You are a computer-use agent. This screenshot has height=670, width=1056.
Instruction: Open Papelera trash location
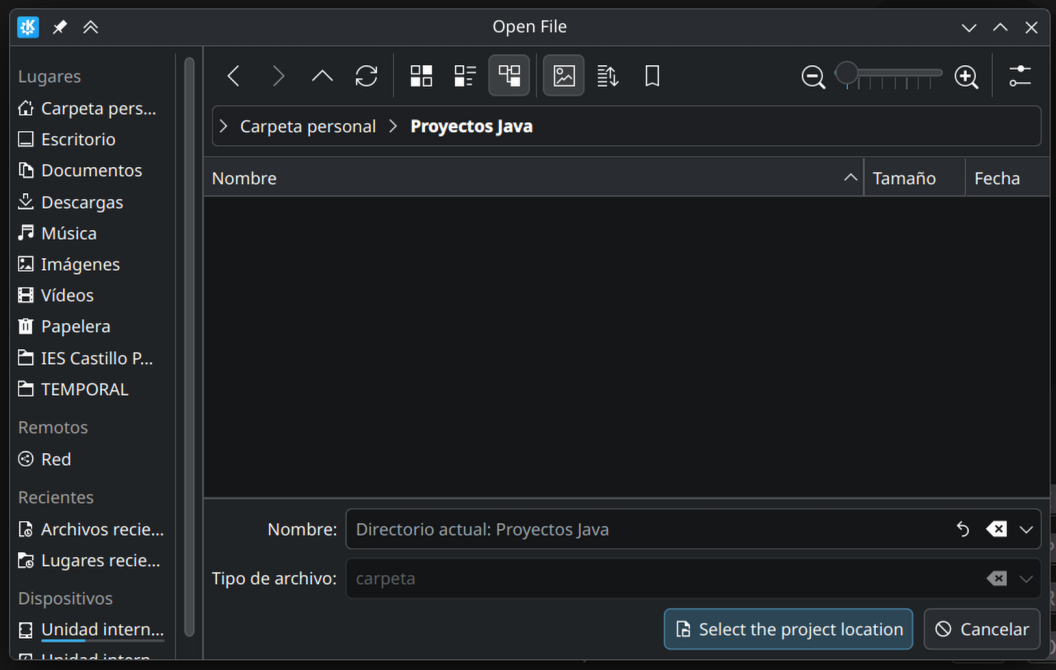coord(92,326)
